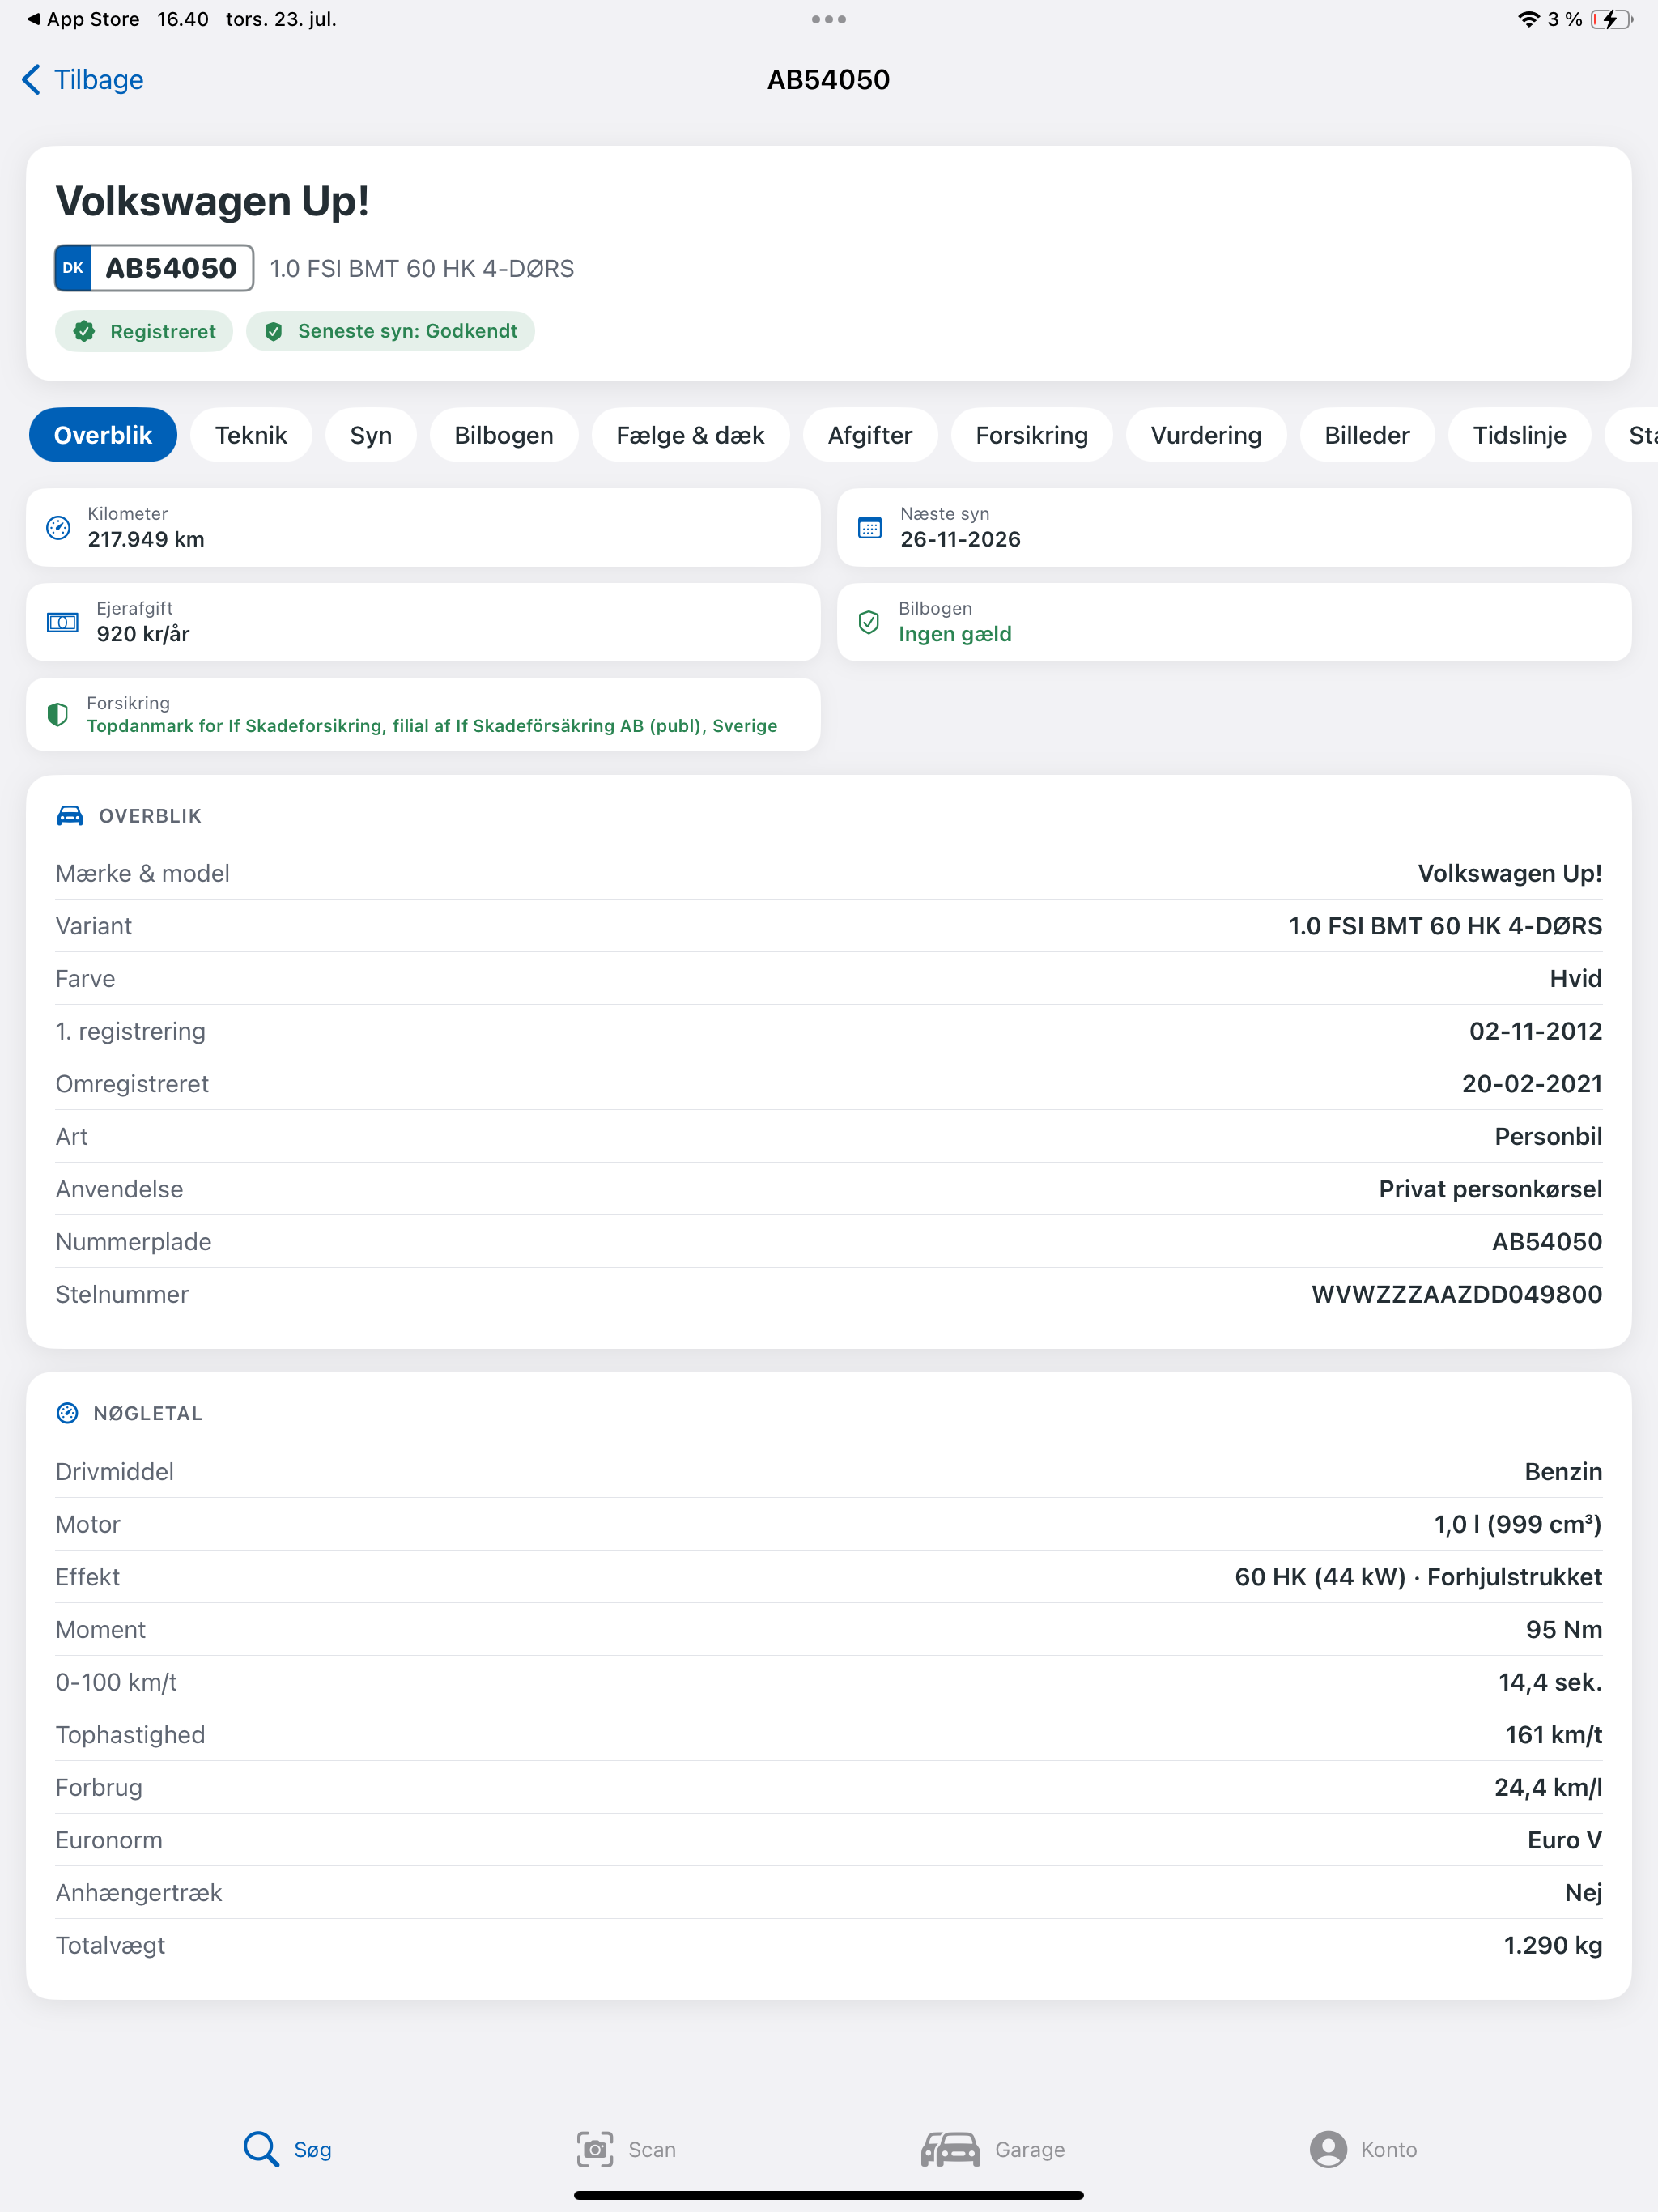Screen dimensions: 1658x2212
Task: Tap the Anhængertræk value Nej
Action: pyautogui.click(x=1584, y=1893)
